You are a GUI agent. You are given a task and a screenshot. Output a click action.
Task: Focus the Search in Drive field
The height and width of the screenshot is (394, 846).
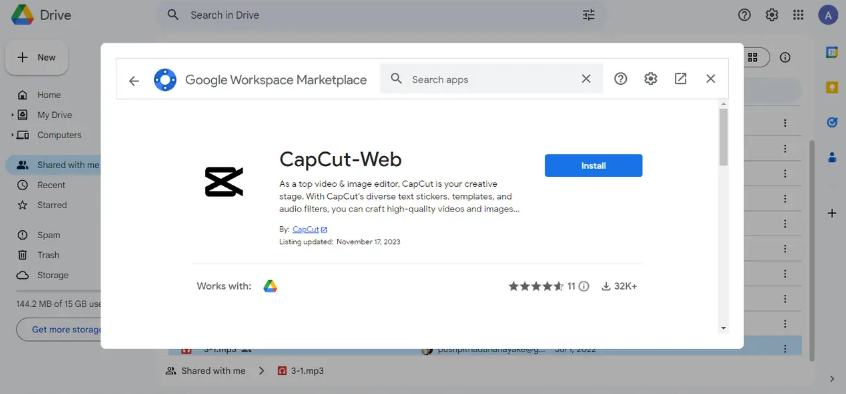point(381,15)
